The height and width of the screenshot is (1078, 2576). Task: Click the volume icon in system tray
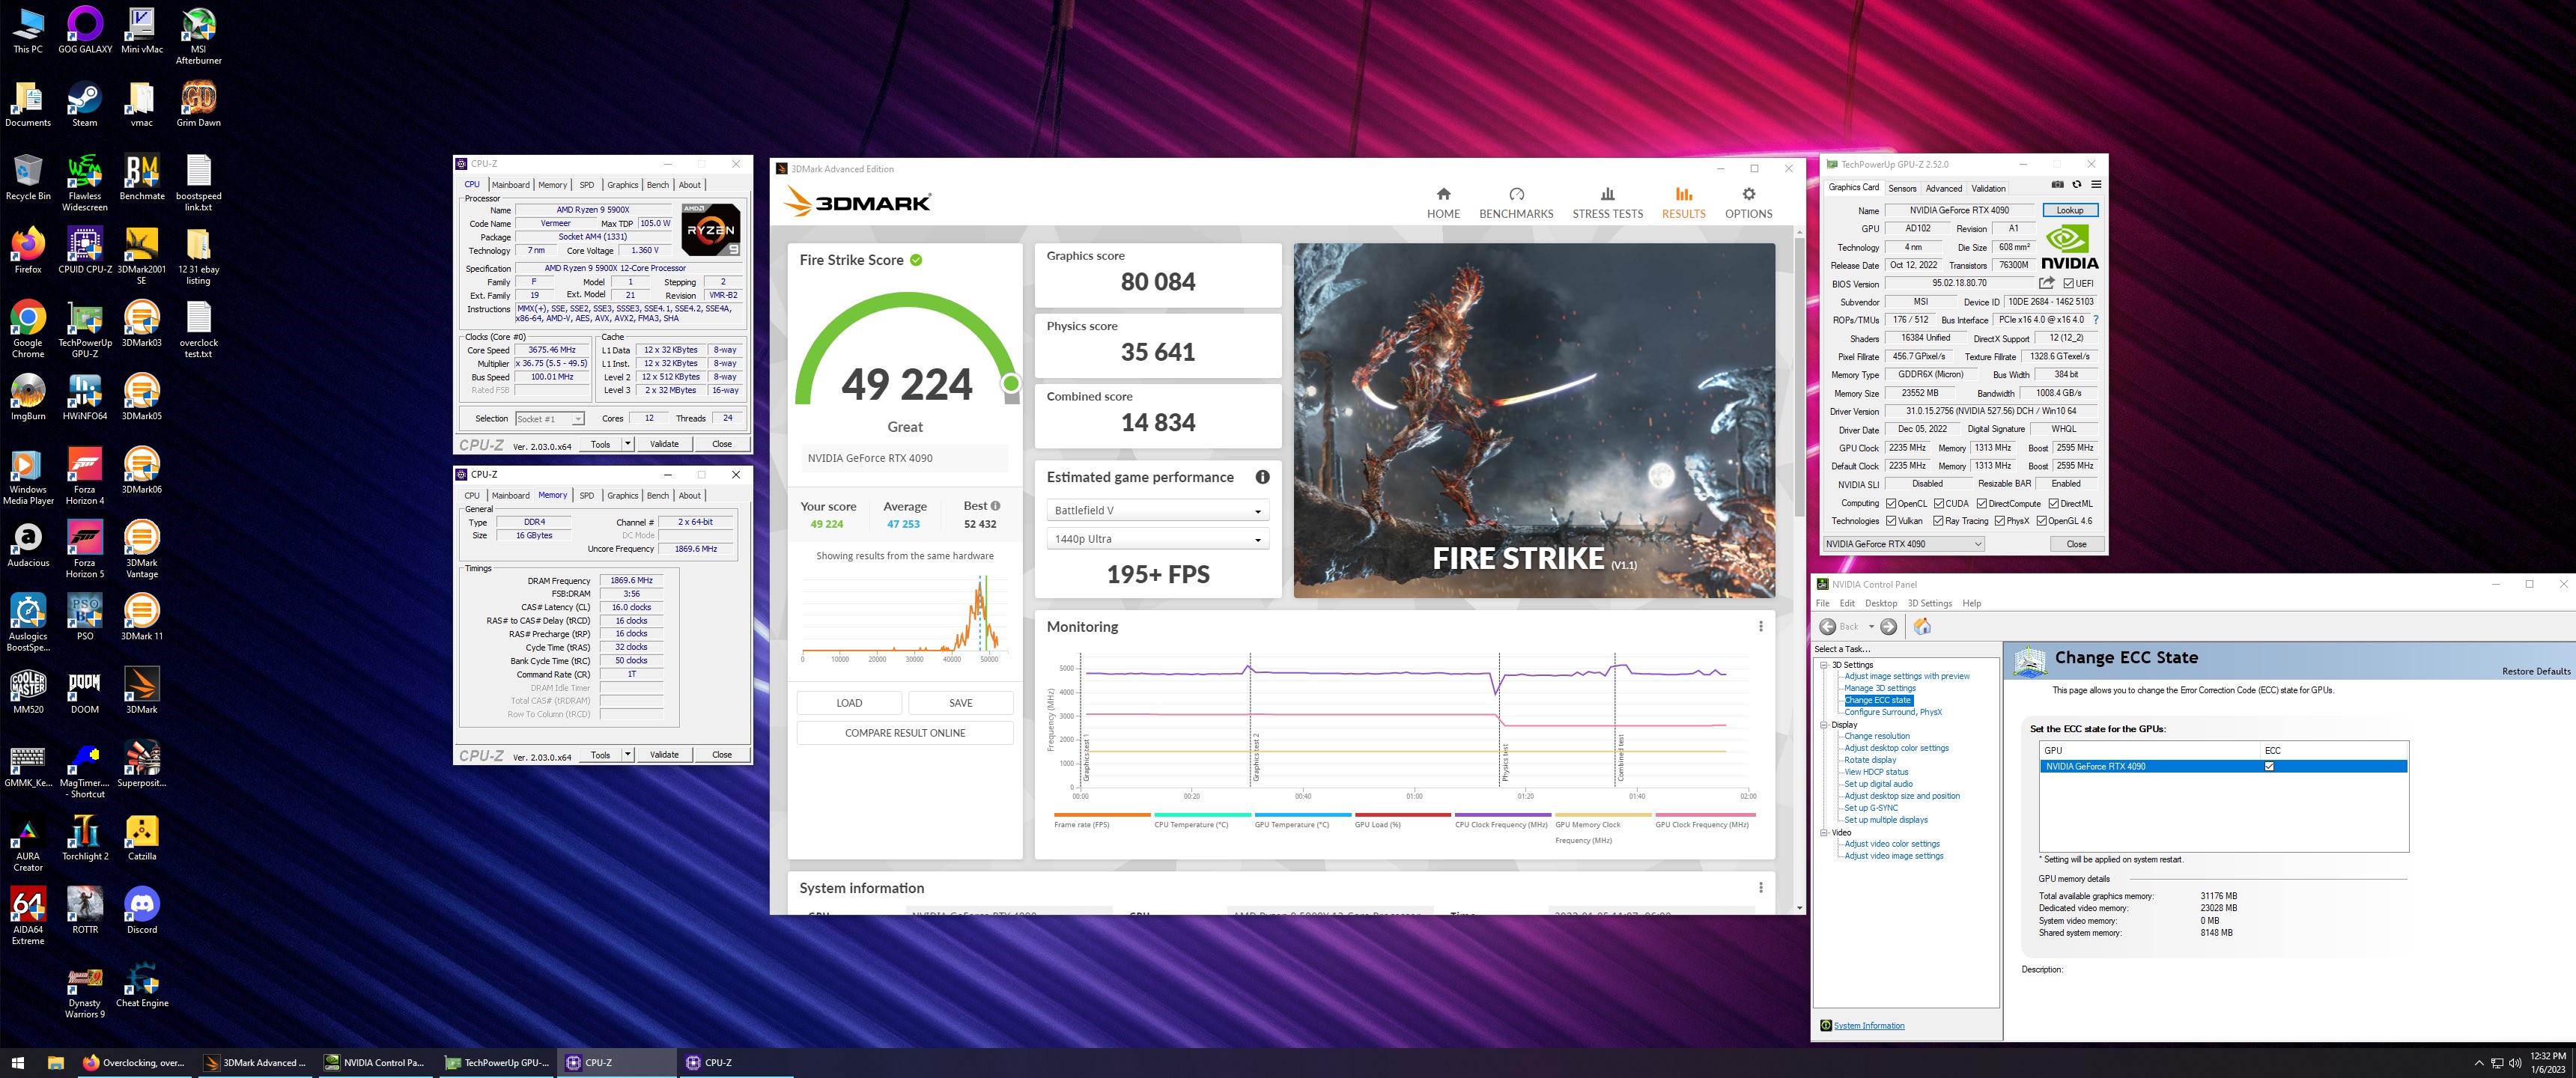coord(2514,1063)
